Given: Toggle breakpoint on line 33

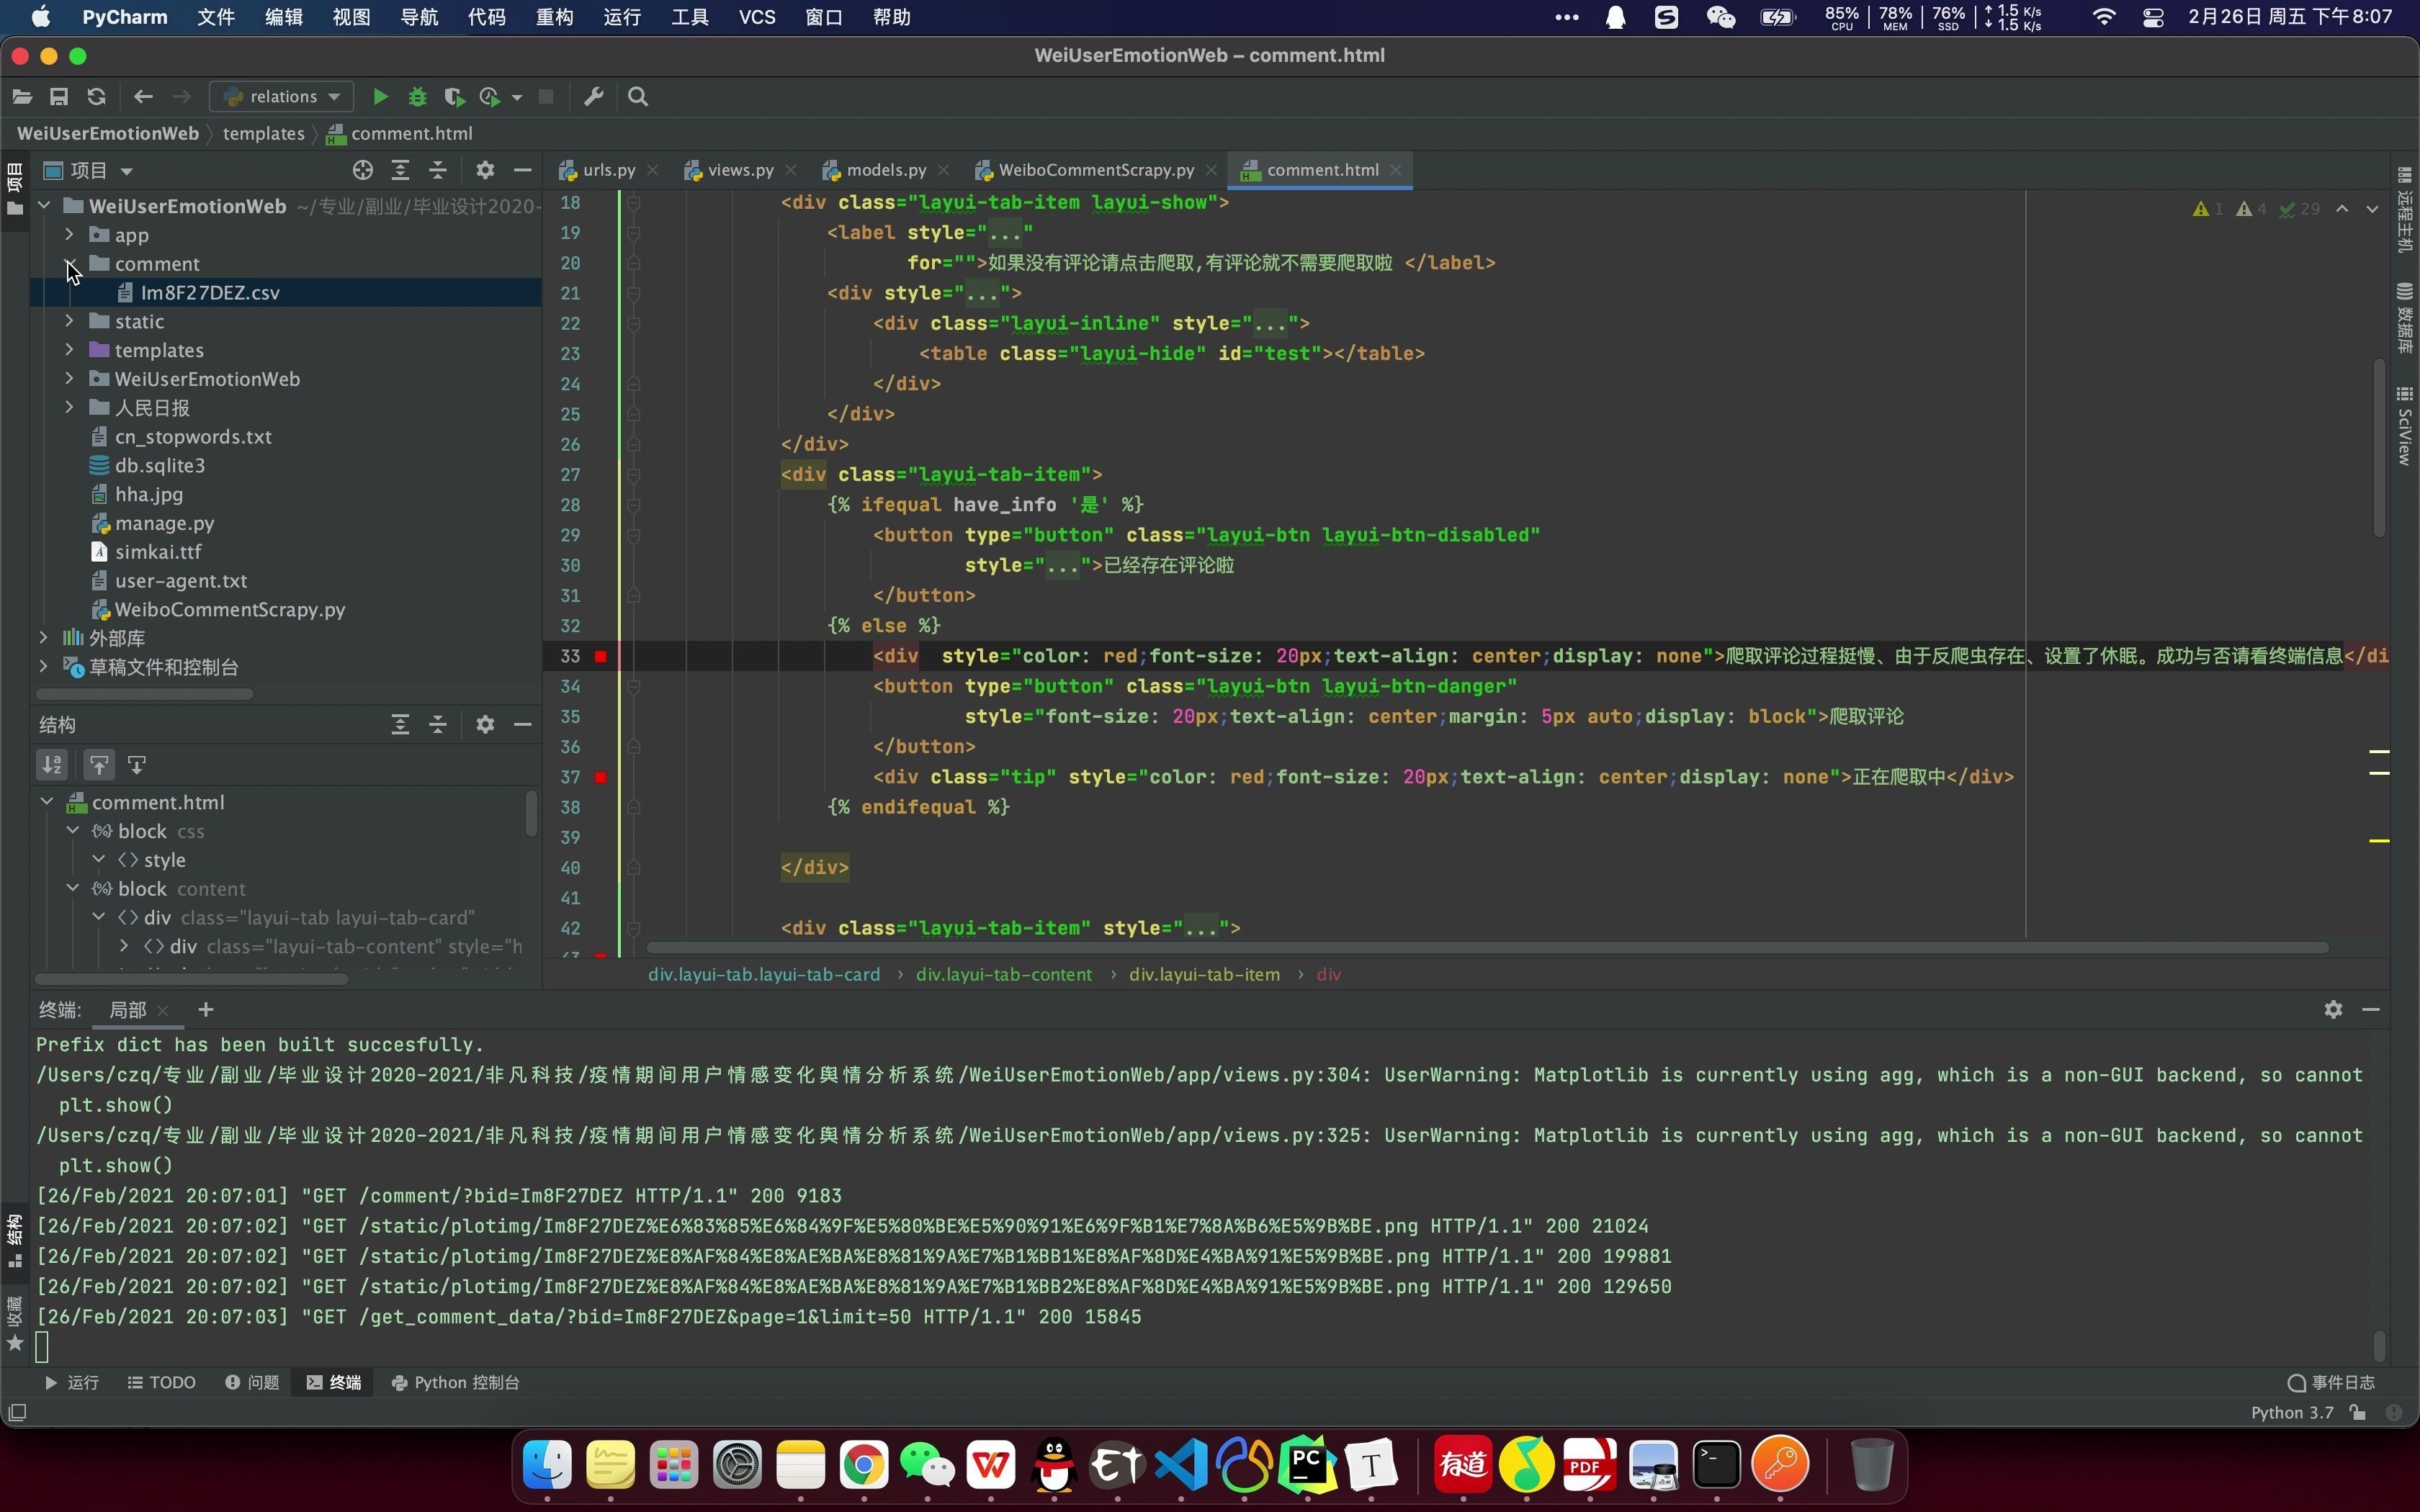Looking at the screenshot, I should point(600,657).
